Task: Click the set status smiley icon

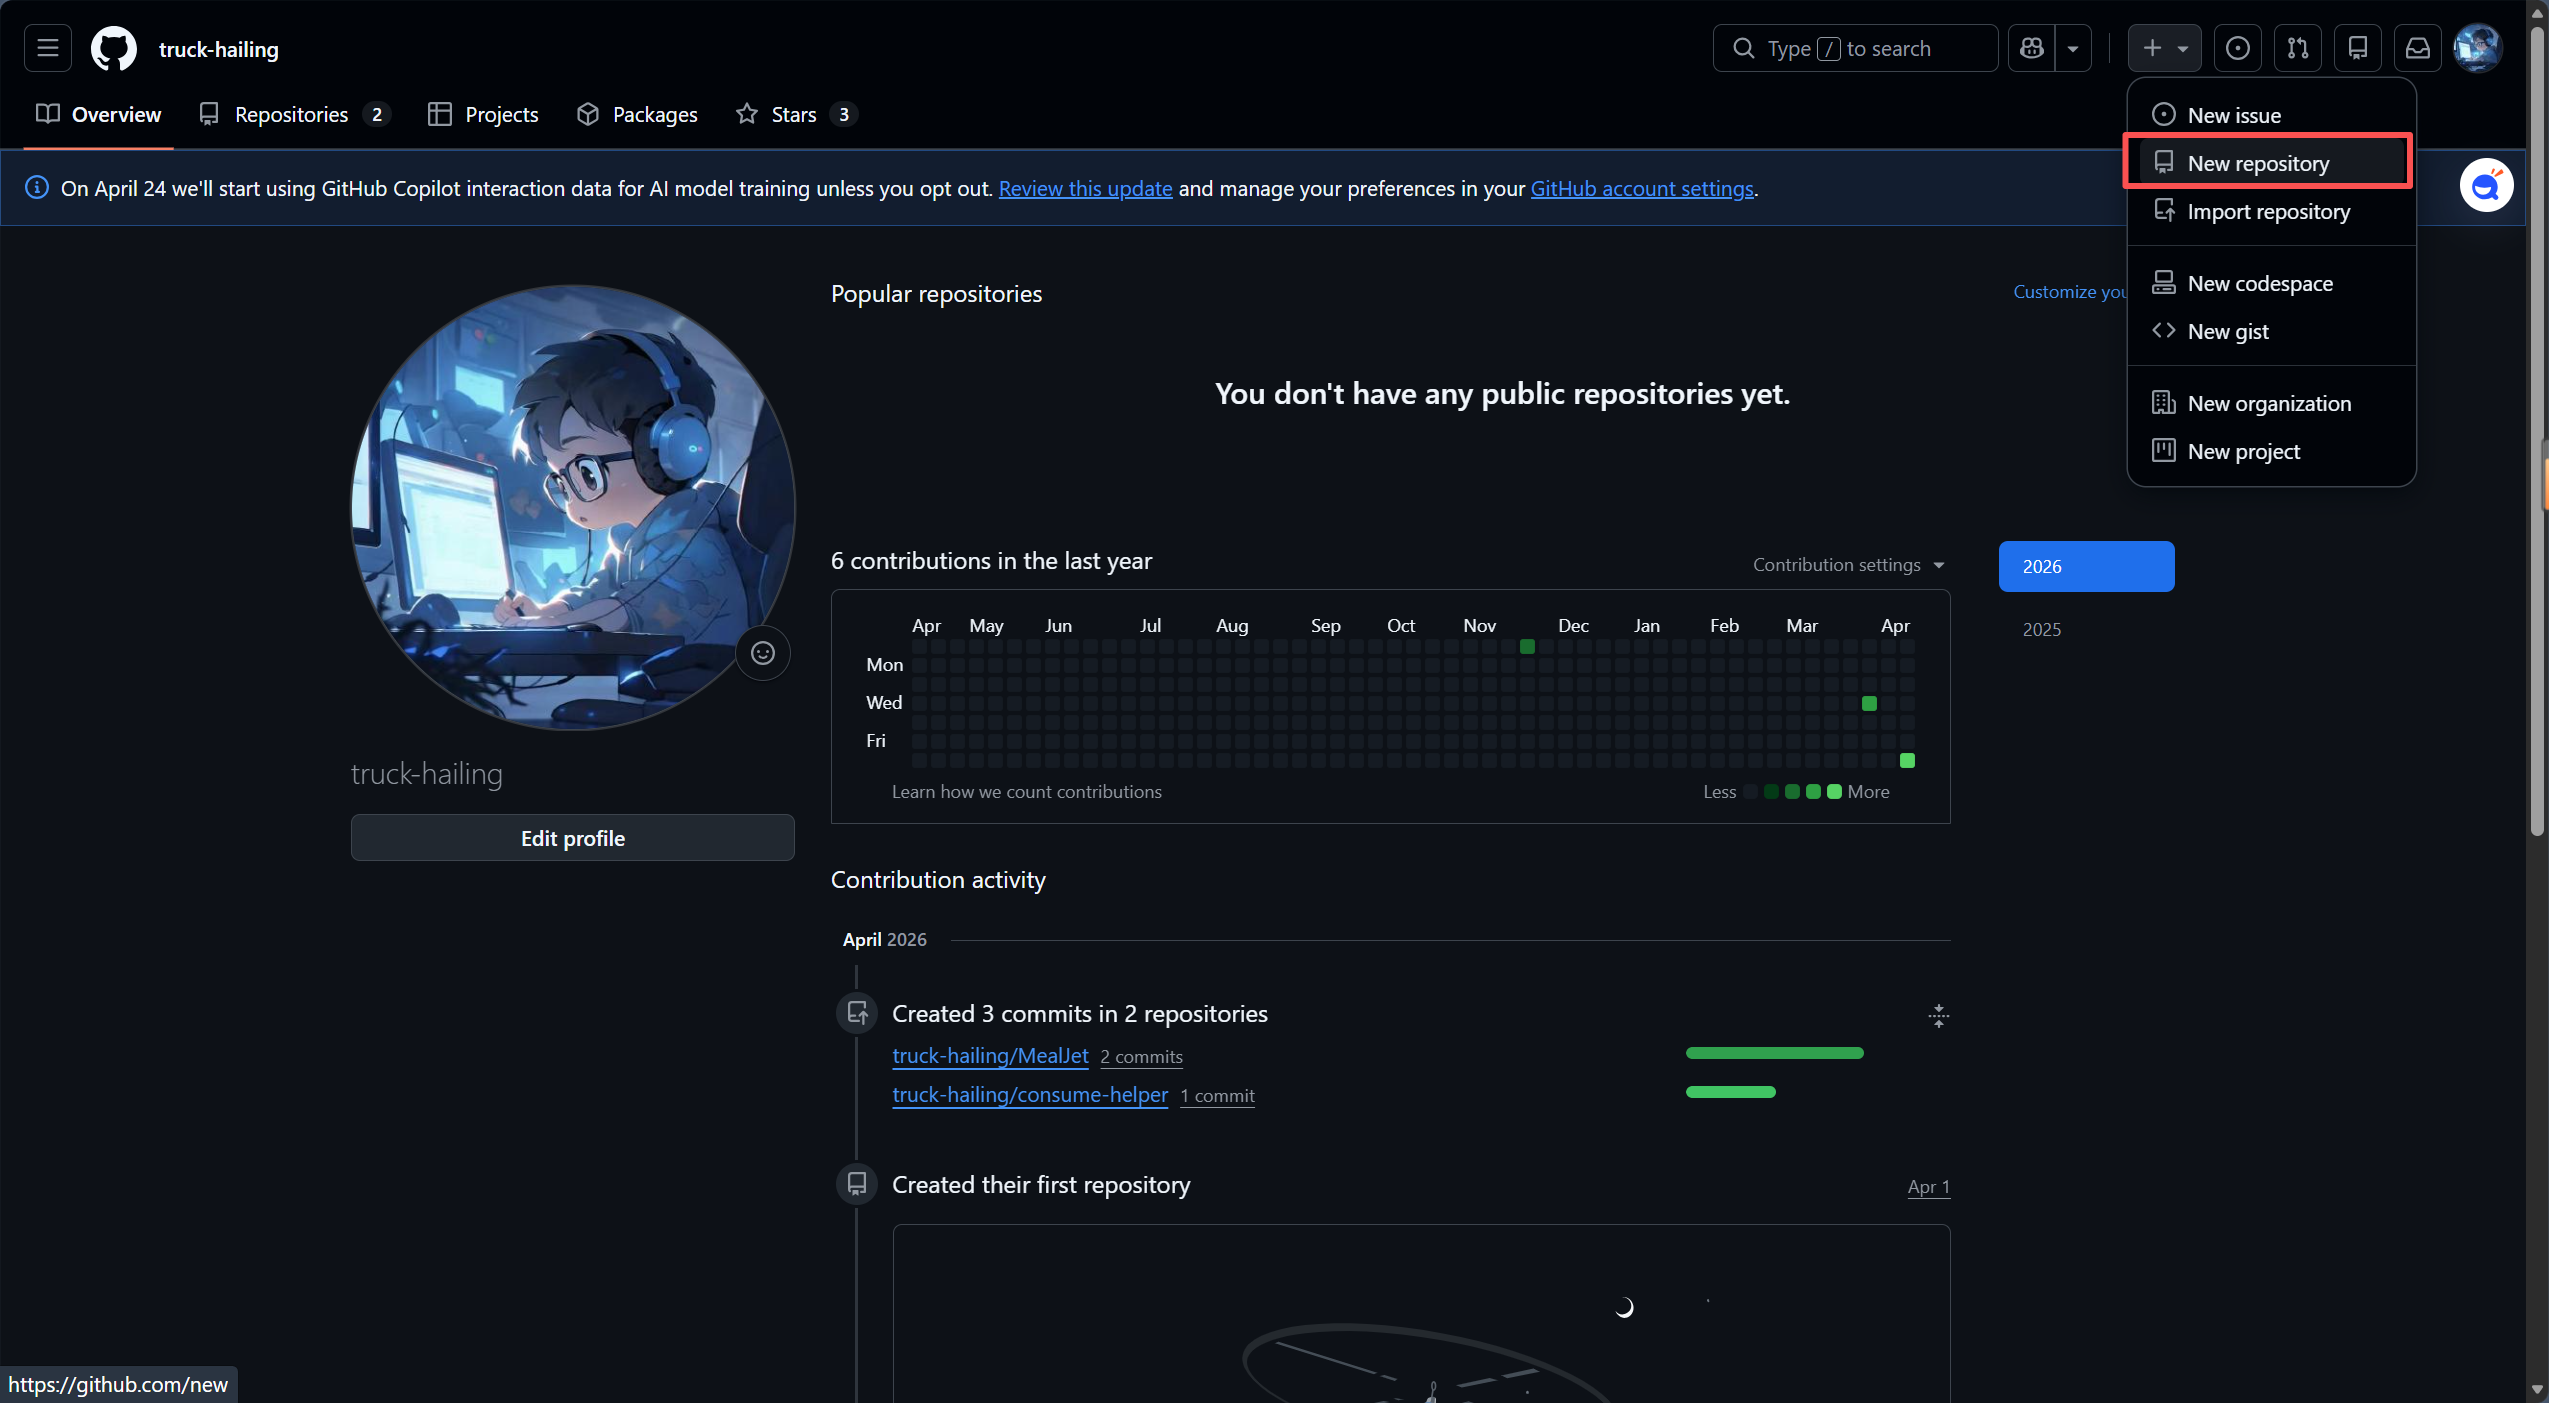Action: click(x=762, y=653)
